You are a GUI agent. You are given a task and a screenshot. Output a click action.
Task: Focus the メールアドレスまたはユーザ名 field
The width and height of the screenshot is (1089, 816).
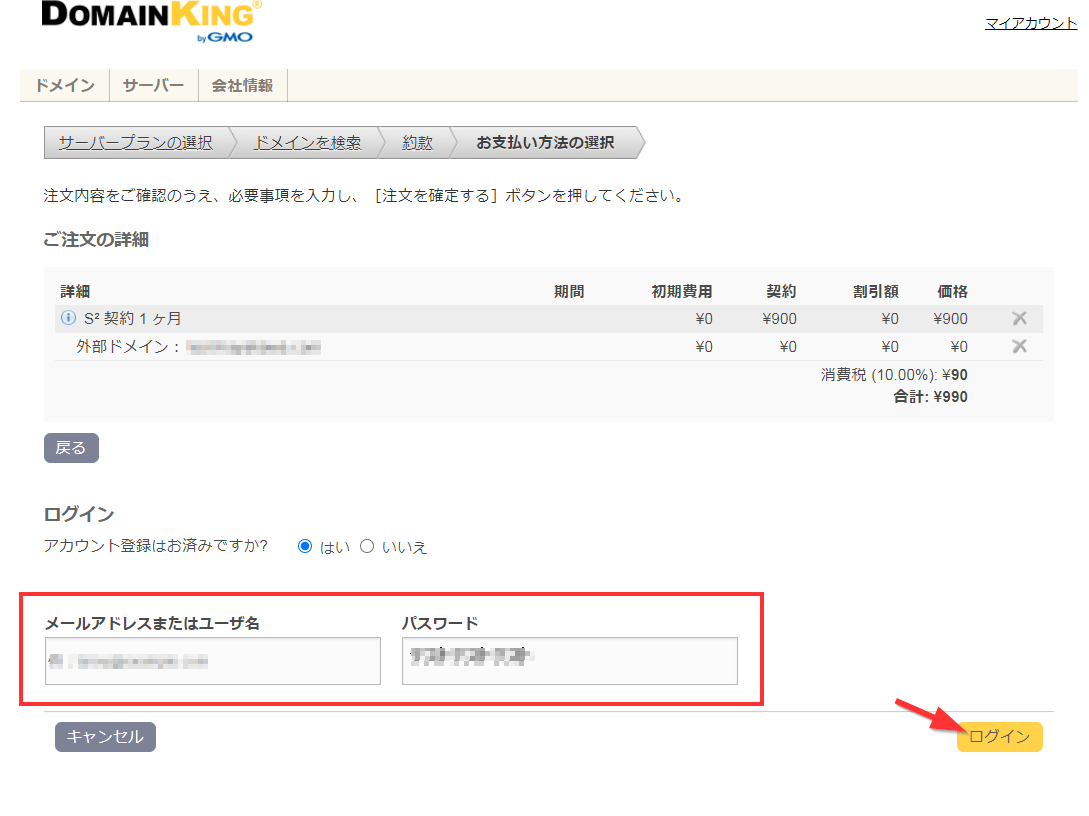click(x=213, y=661)
